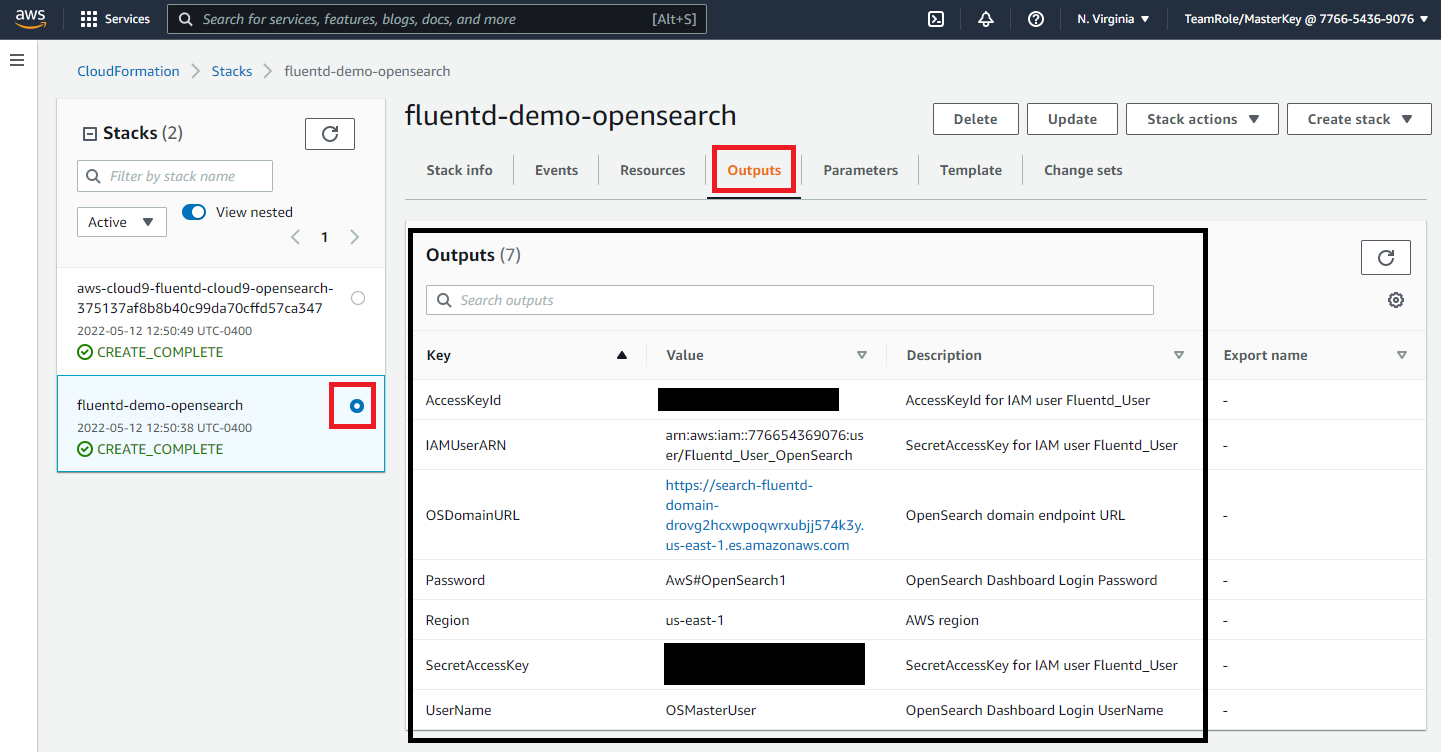Viewport: 1441px width, 752px height.
Task: Open the N. Virginia region selector
Action: tap(1113, 19)
